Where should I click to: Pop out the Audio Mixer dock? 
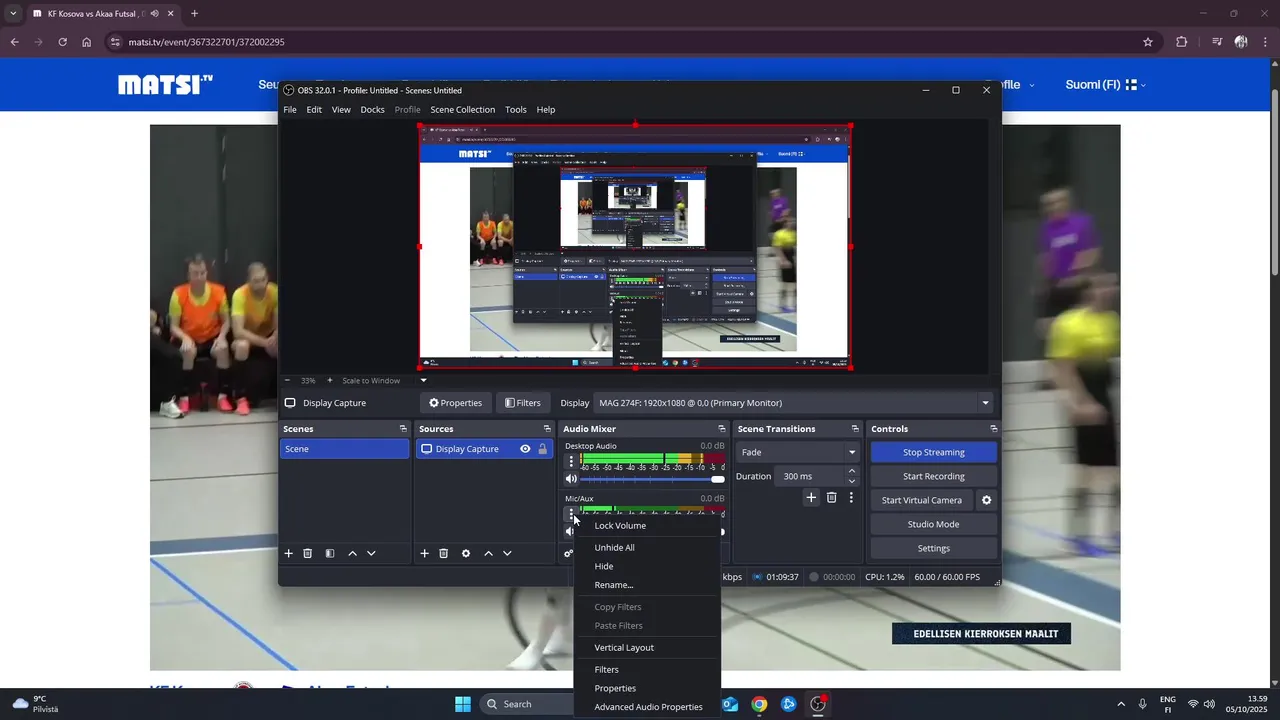pos(721,429)
